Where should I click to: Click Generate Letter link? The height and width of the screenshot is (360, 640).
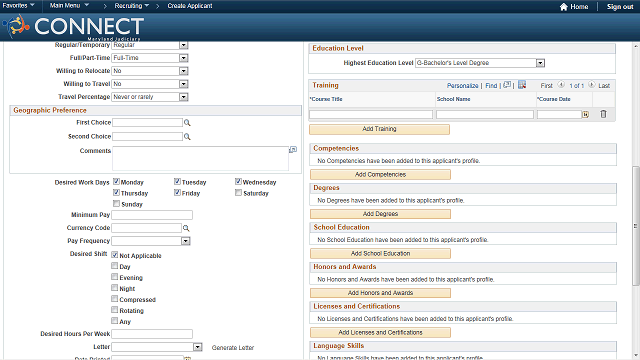tap(233, 347)
